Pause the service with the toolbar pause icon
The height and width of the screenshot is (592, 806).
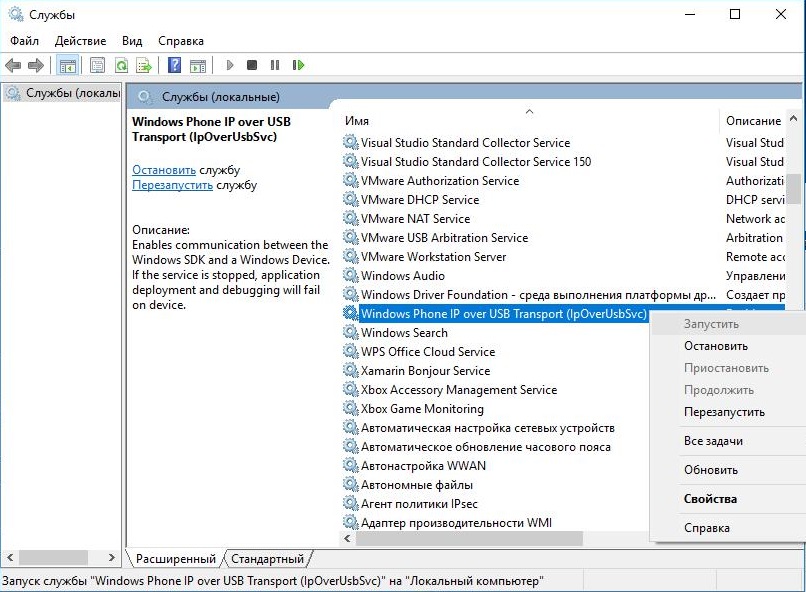[x=275, y=65]
